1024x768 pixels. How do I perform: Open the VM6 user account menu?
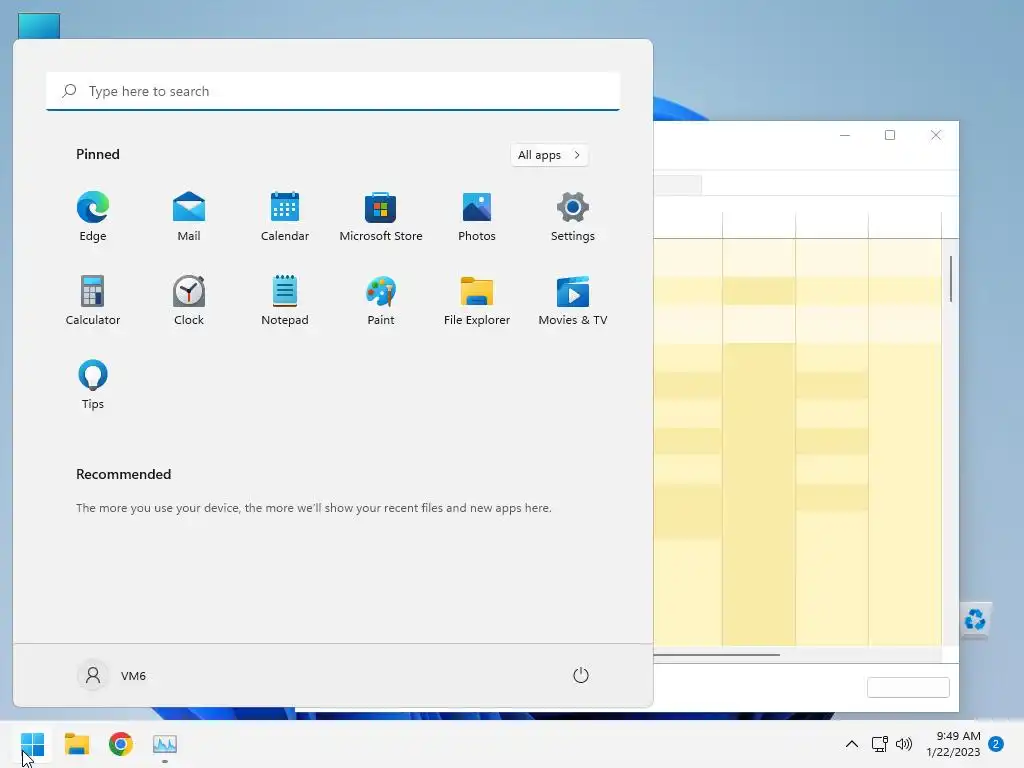pos(112,675)
